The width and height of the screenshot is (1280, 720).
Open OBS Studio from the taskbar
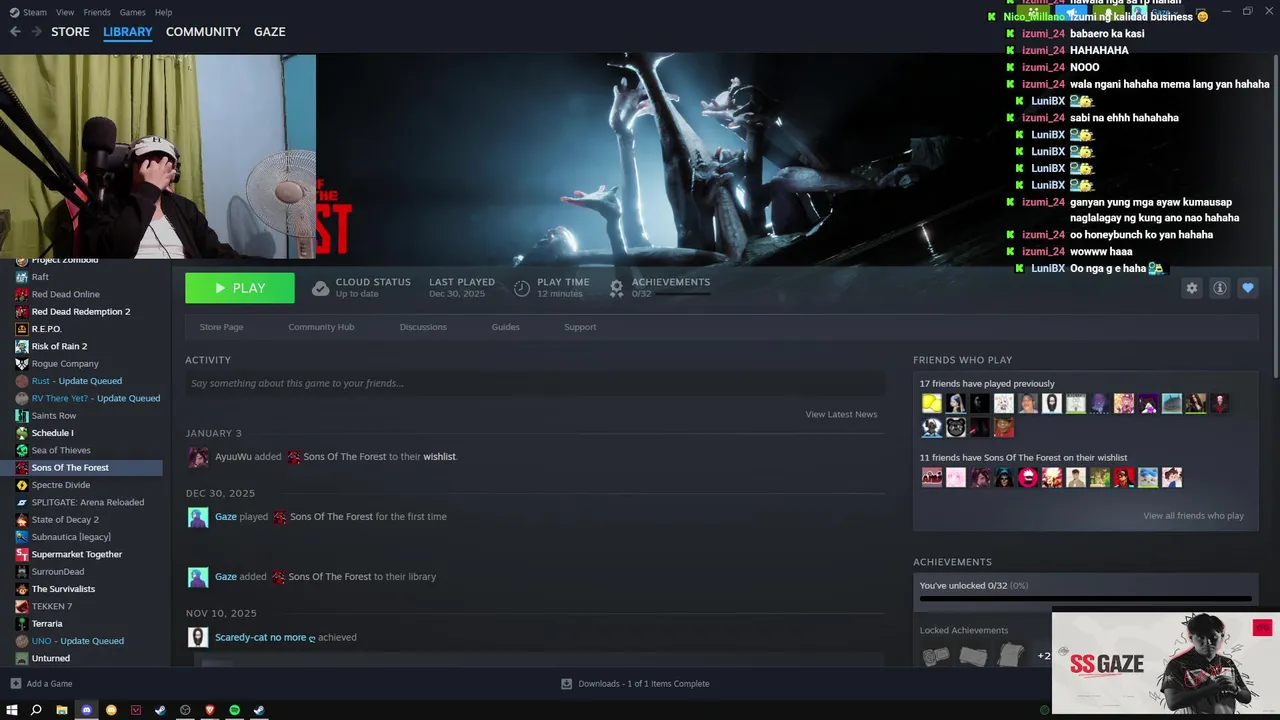point(185,710)
